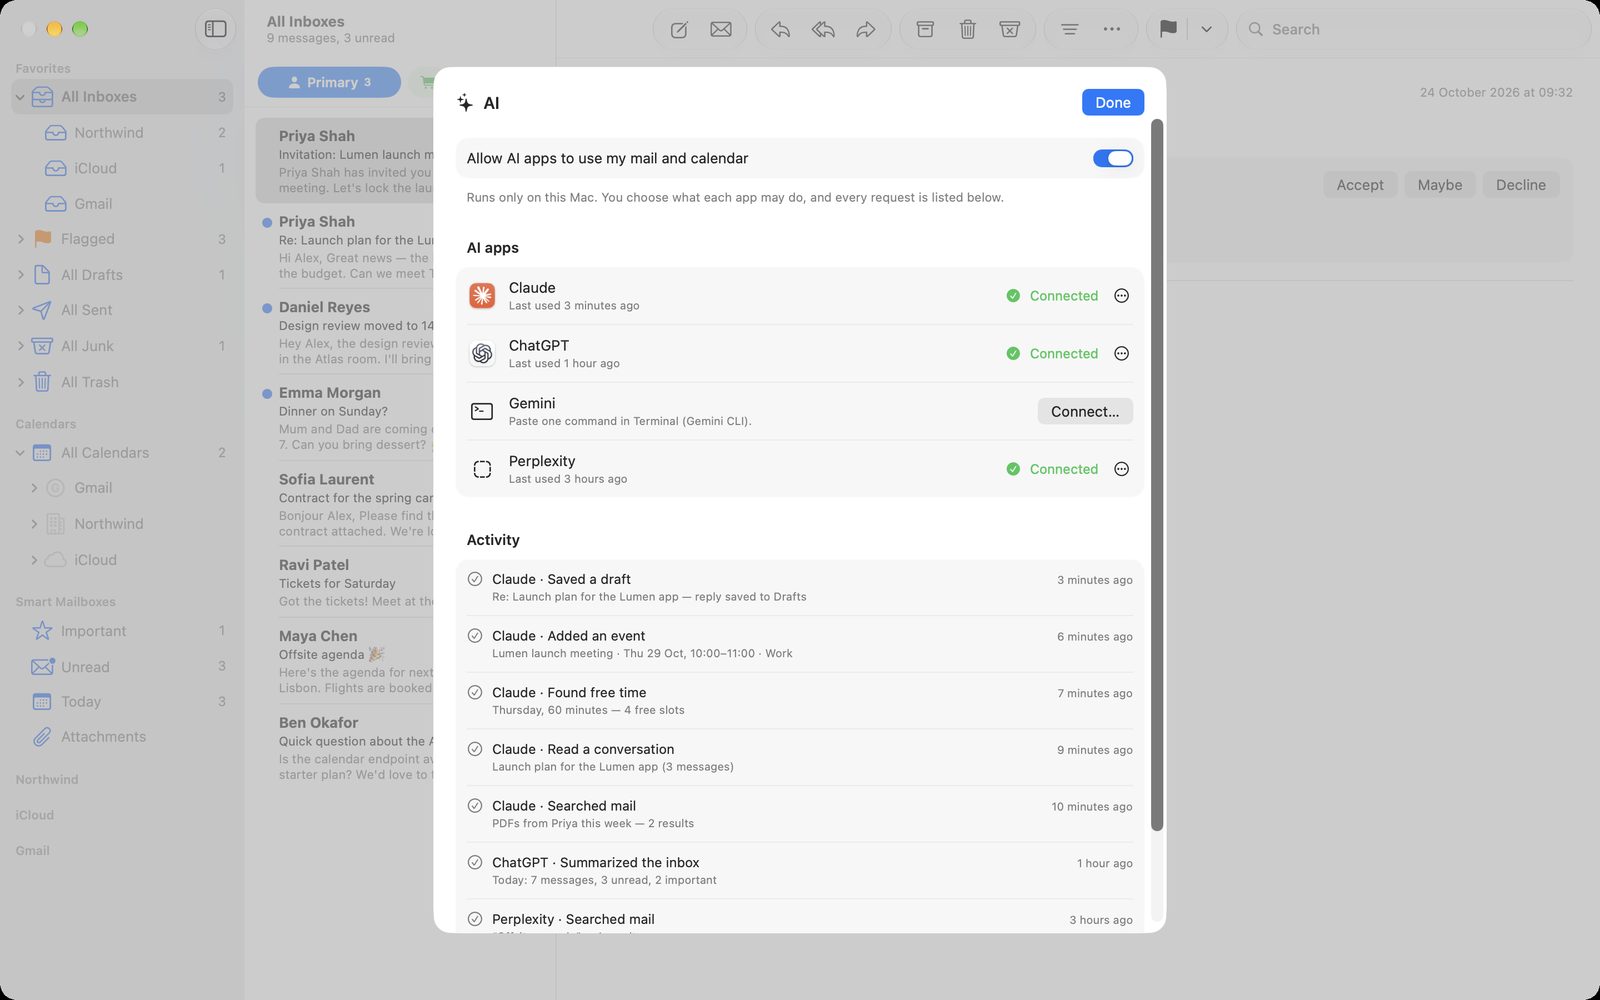Image resolution: width=1600 pixels, height=1000 pixels.
Task: Open Claude's options ellipsis
Action: tap(1122, 296)
